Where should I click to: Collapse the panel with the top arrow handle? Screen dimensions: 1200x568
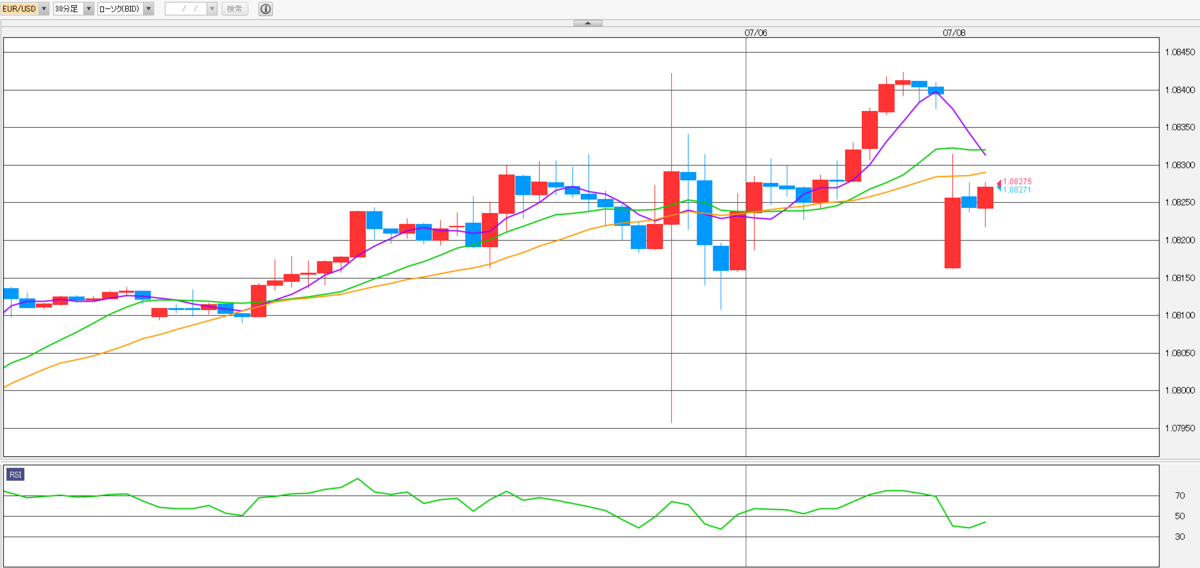pyautogui.click(x=587, y=23)
